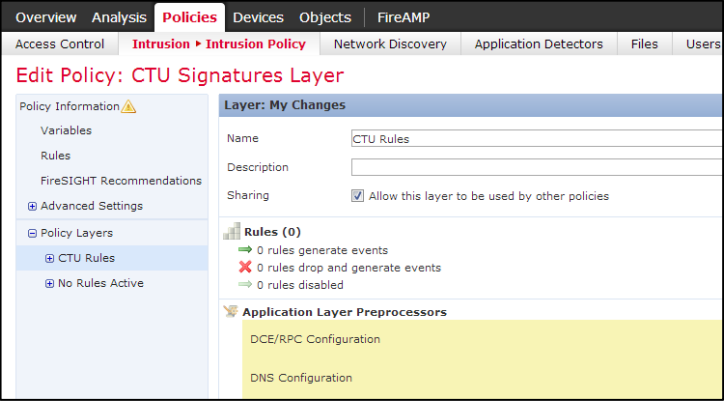Click the empty Description field
Image resolution: width=724 pixels, height=401 pixels.
[x=537, y=167]
